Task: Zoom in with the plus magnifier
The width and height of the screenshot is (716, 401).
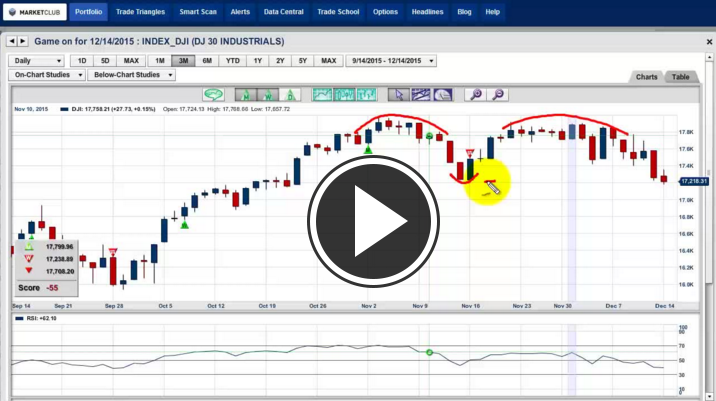Action: point(476,95)
